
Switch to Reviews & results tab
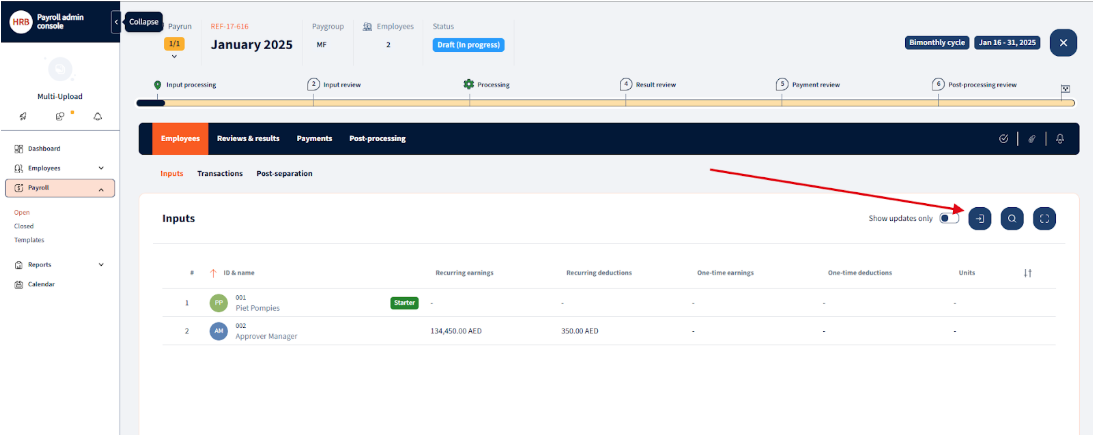click(248, 139)
